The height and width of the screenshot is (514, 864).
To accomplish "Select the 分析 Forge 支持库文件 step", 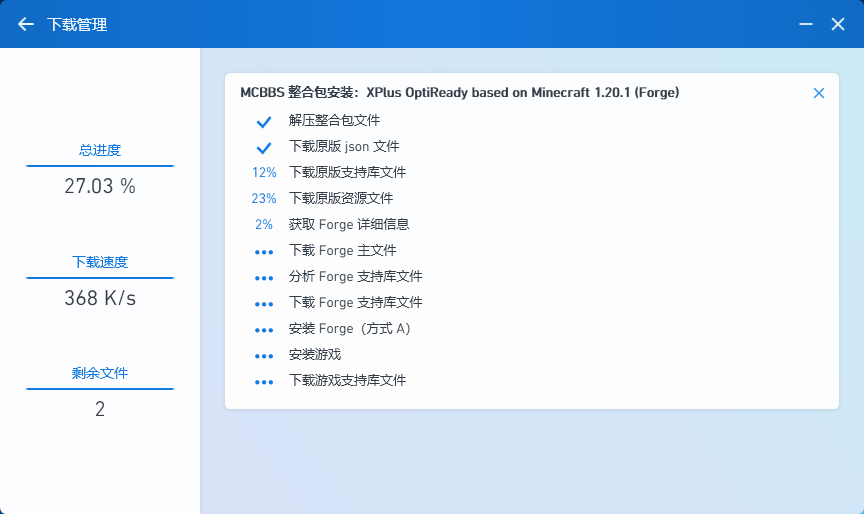I will (355, 277).
